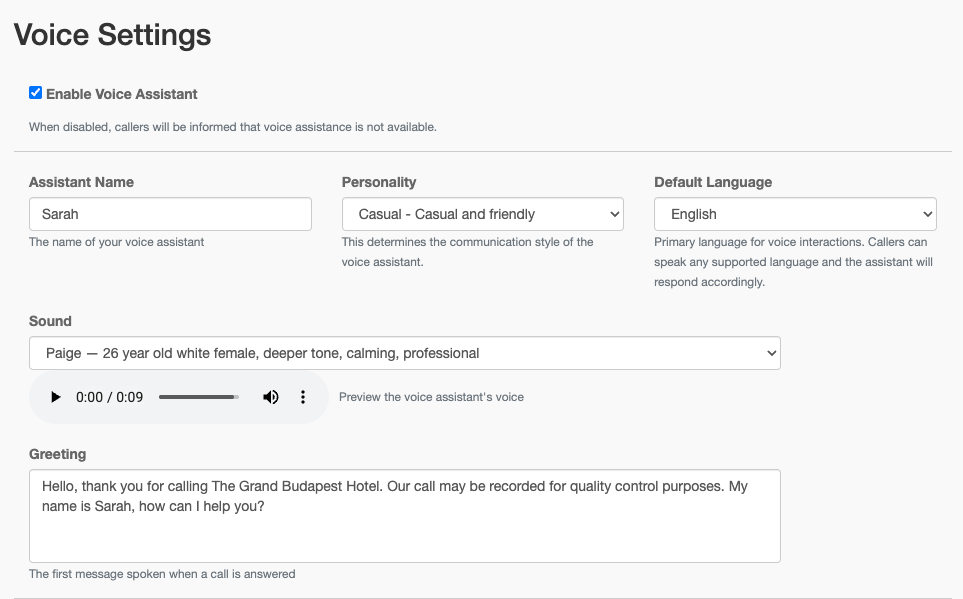Open audio player more options menu
This screenshot has height=599, width=963.
303,397
